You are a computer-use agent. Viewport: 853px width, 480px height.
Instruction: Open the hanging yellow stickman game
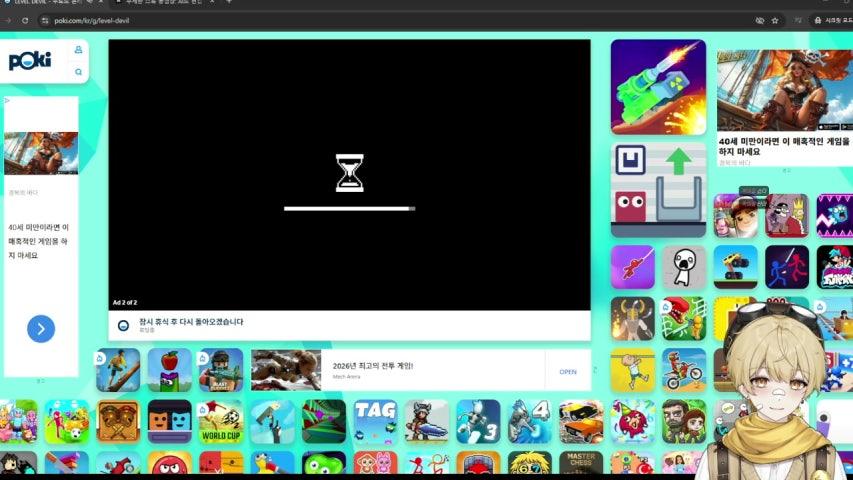click(633, 370)
